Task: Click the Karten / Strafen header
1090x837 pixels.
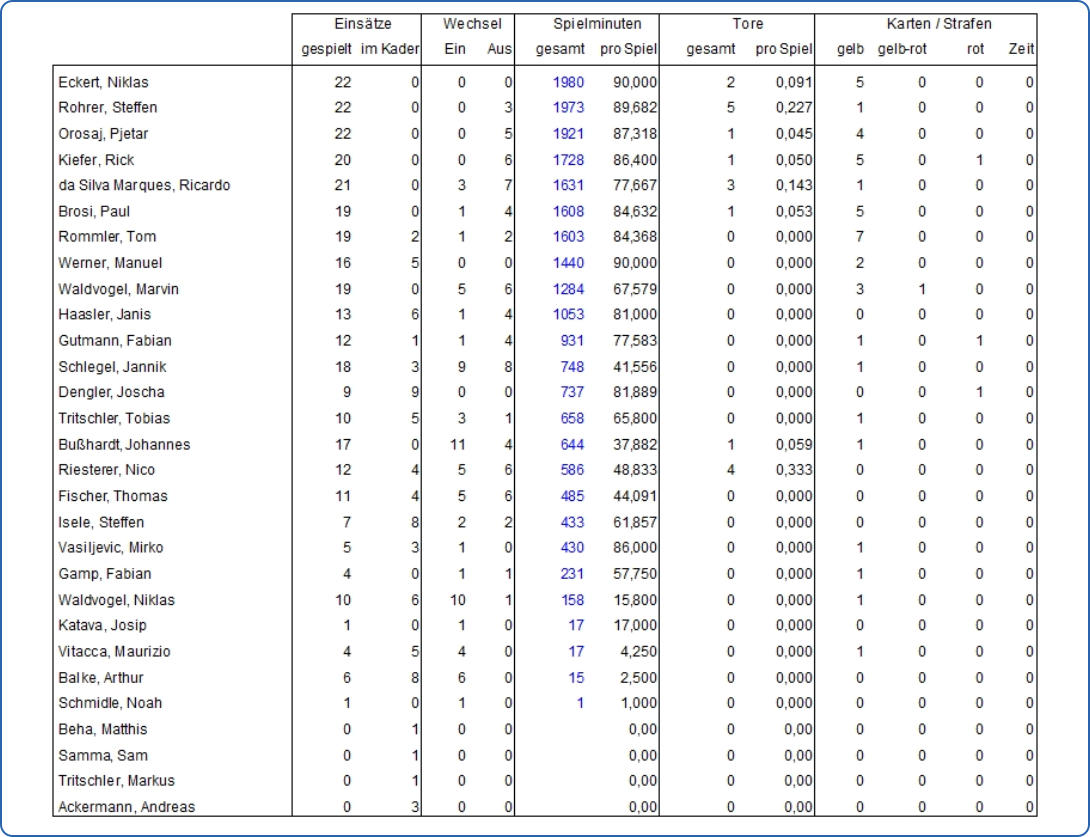Action: click(x=938, y=27)
